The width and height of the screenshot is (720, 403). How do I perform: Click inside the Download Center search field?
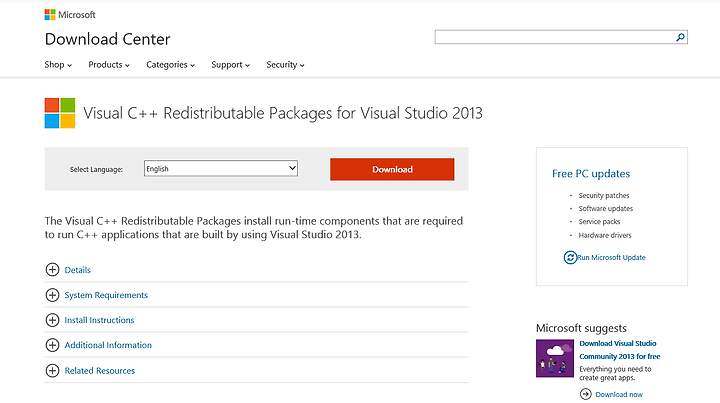(554, 37)
